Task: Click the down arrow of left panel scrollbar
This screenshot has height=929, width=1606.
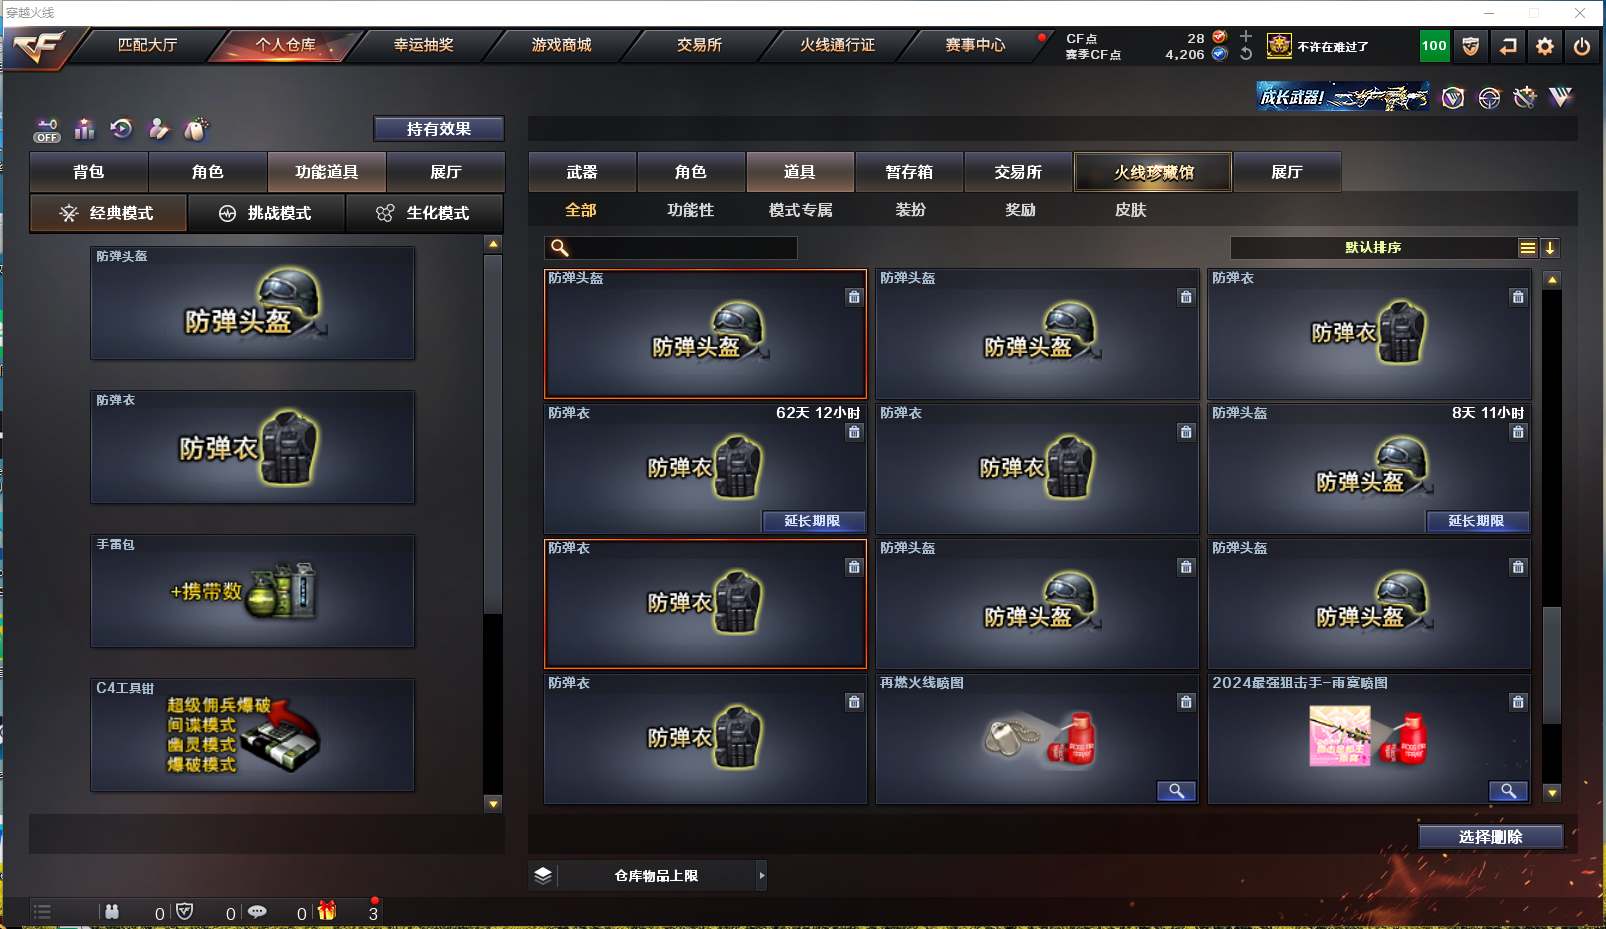Action: 493,804
